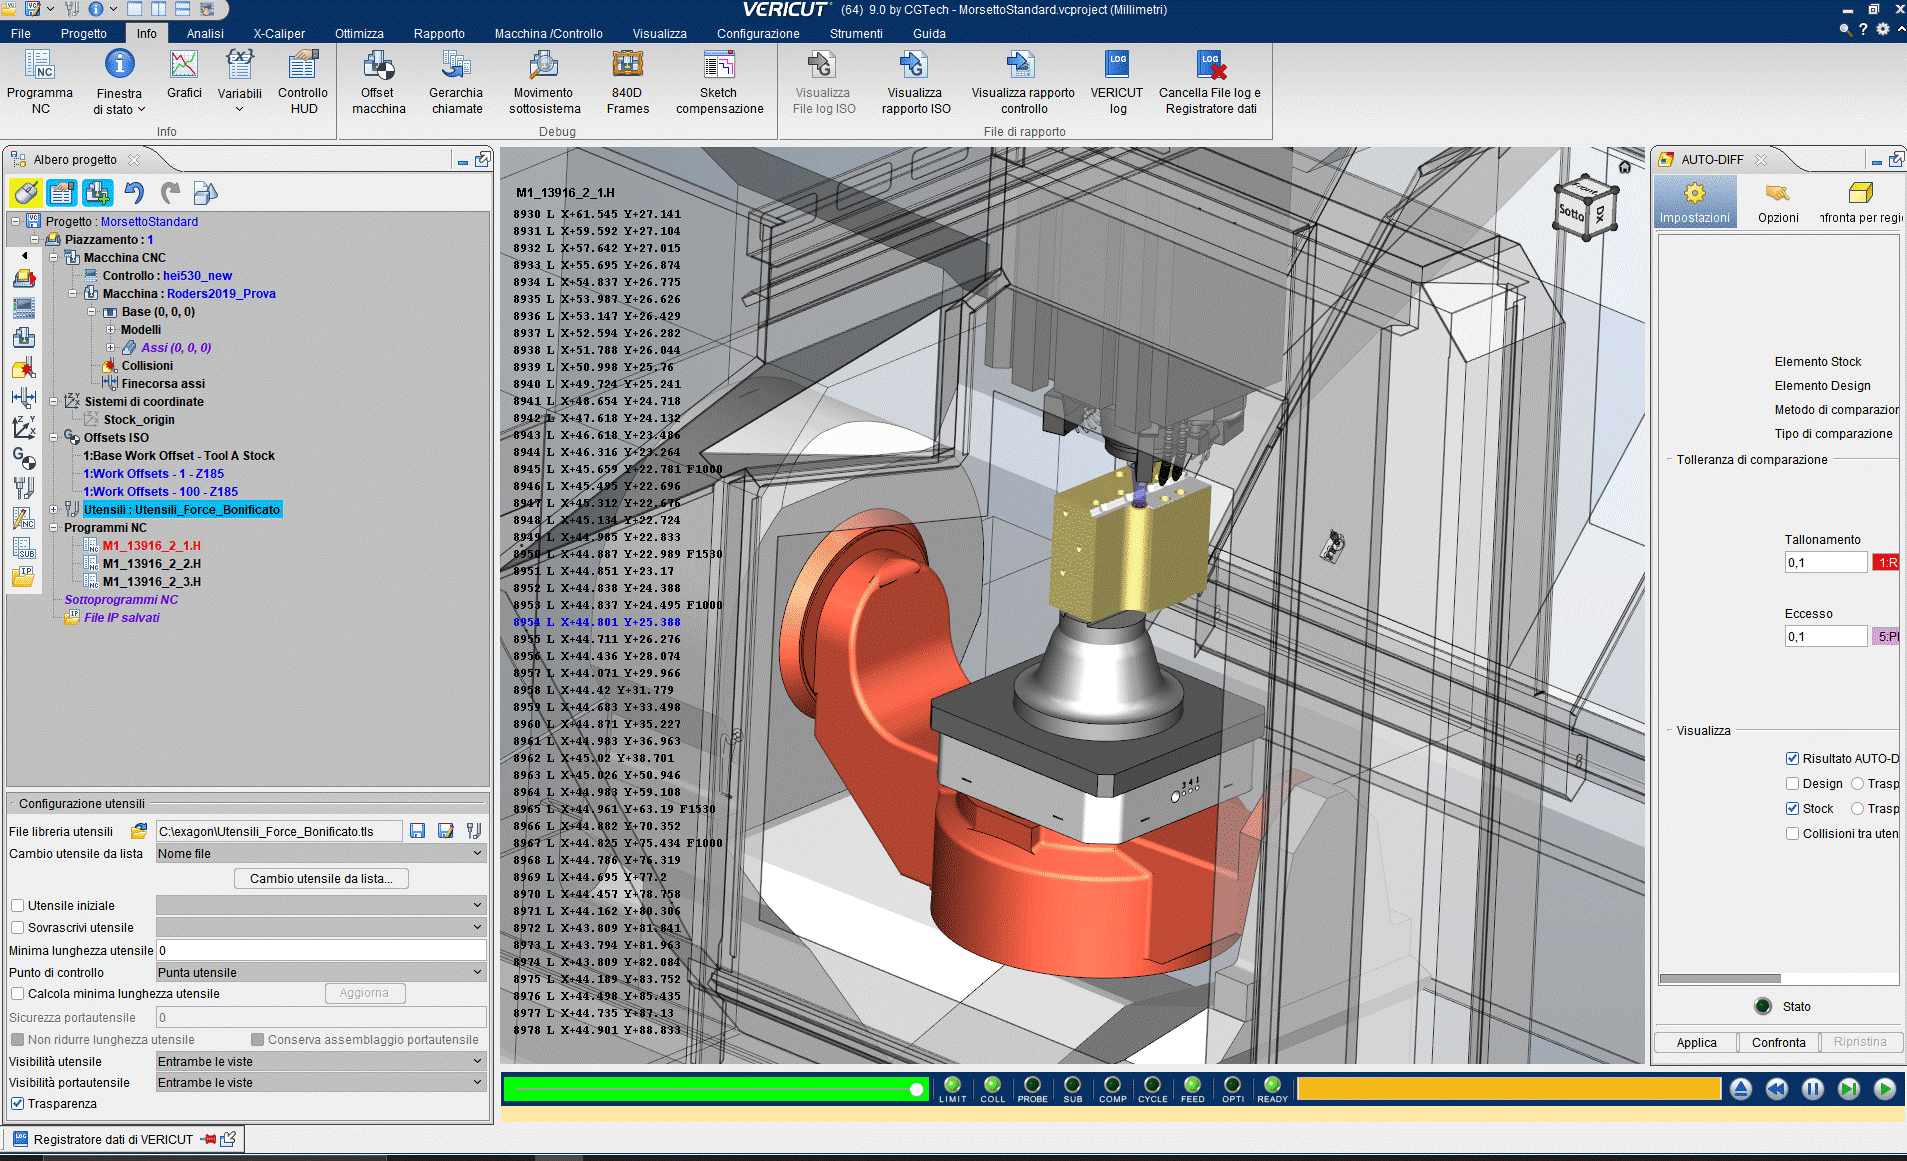Click the COLL status indicator
This screenshot has width=1907, height=1161.
point(992,1089)
